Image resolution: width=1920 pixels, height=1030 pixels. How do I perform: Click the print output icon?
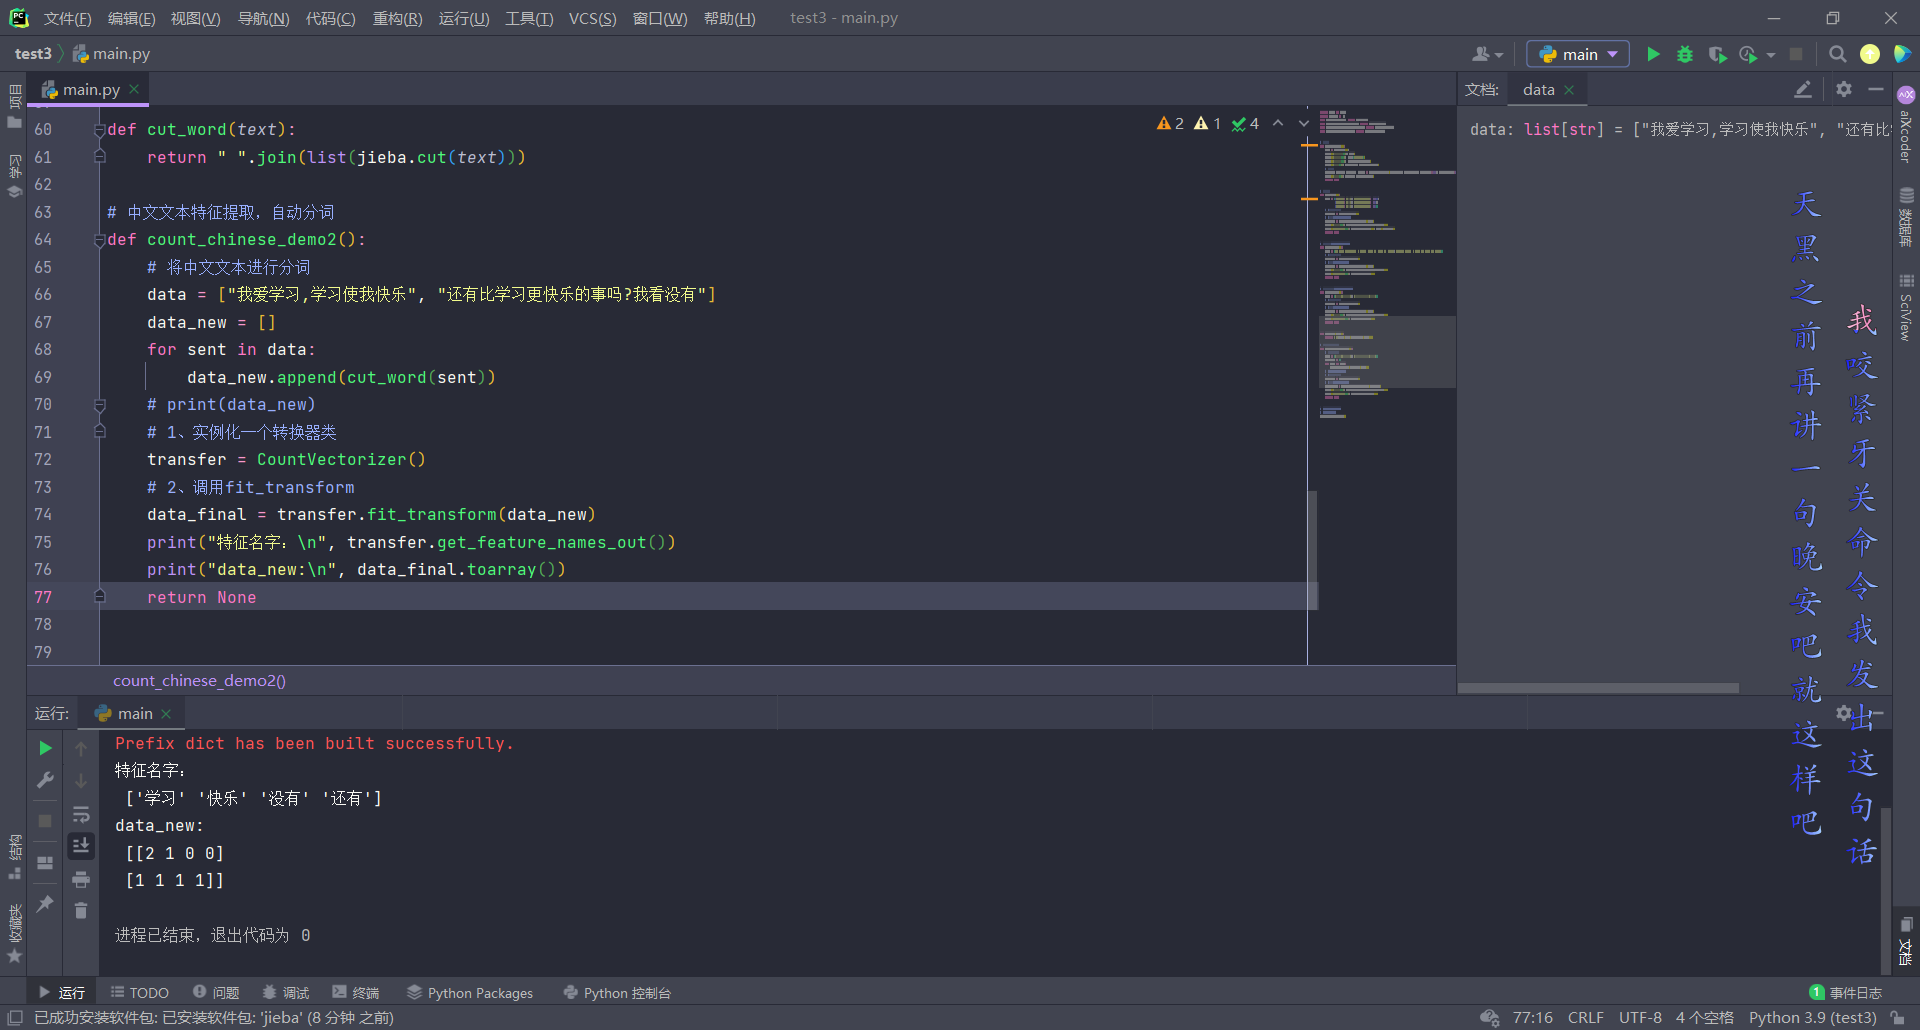click(x=81, y=880)
